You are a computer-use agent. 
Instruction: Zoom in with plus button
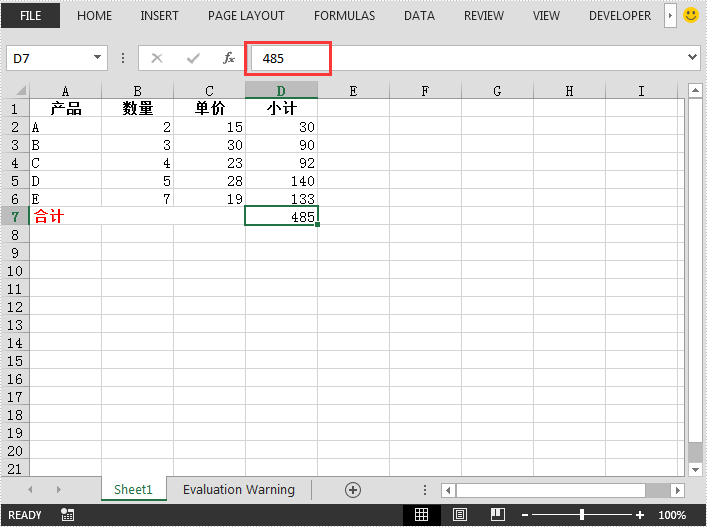639,515
